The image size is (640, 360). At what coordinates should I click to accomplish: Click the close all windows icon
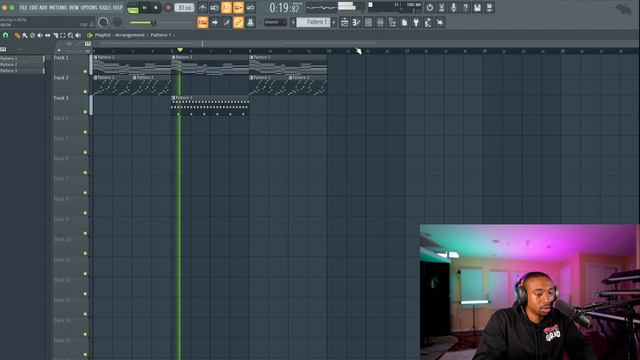(440, 22)
